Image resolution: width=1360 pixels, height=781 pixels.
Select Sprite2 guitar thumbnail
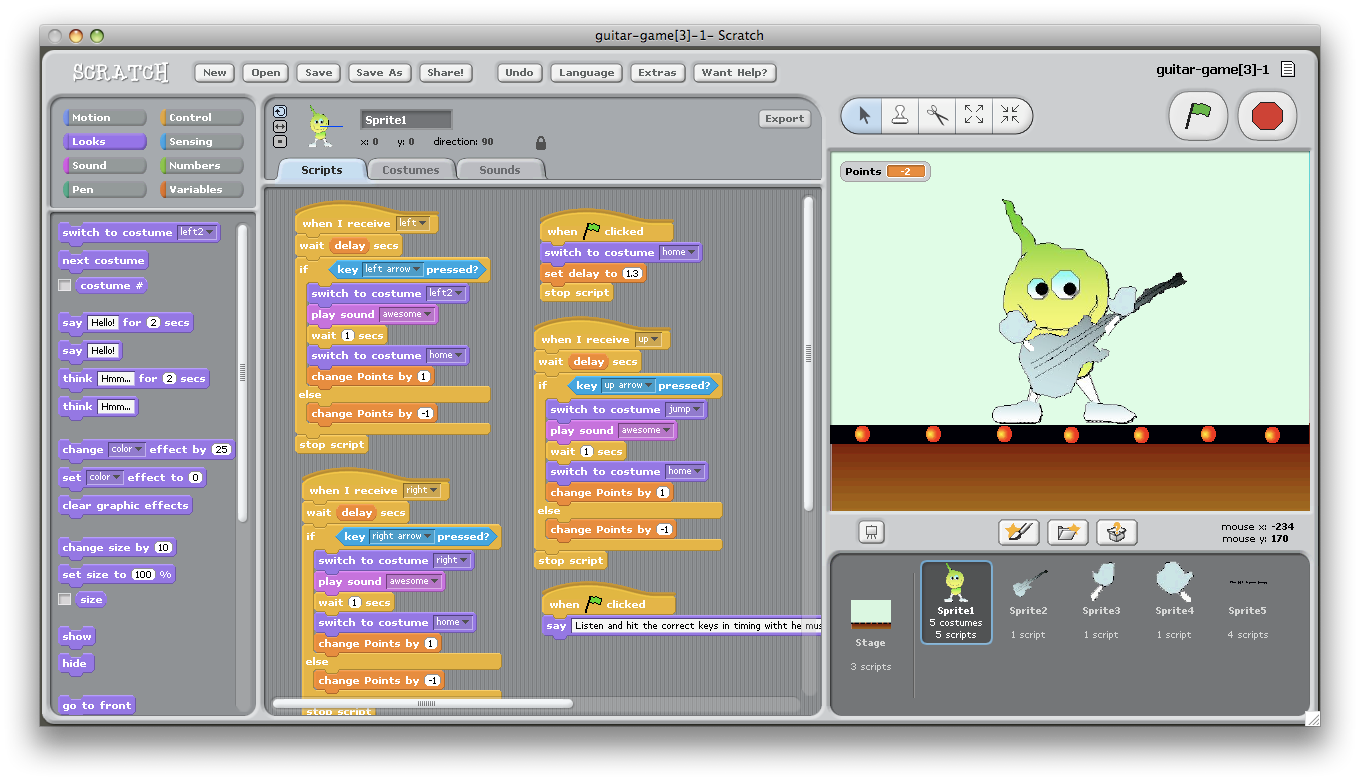coord(1028,602)
